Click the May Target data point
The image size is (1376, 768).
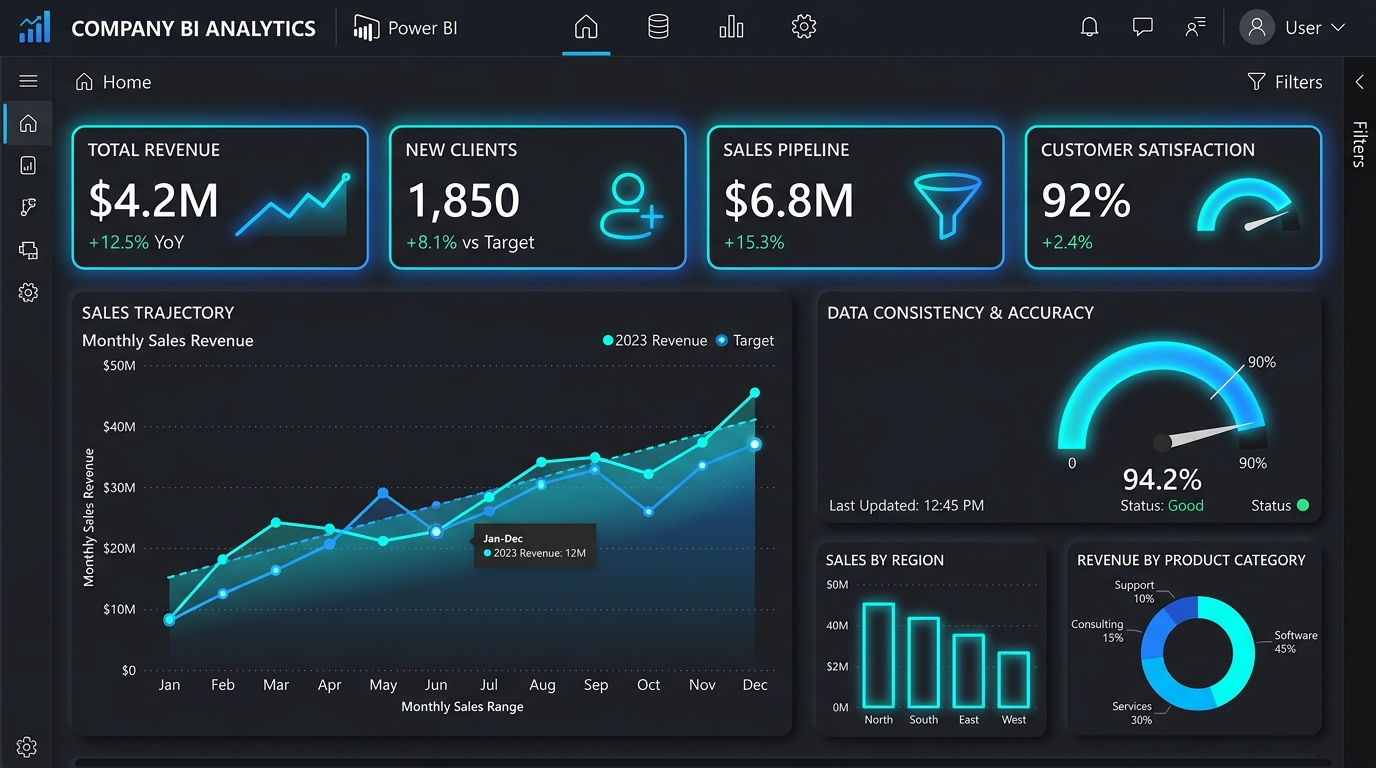(x=383, y=493)
